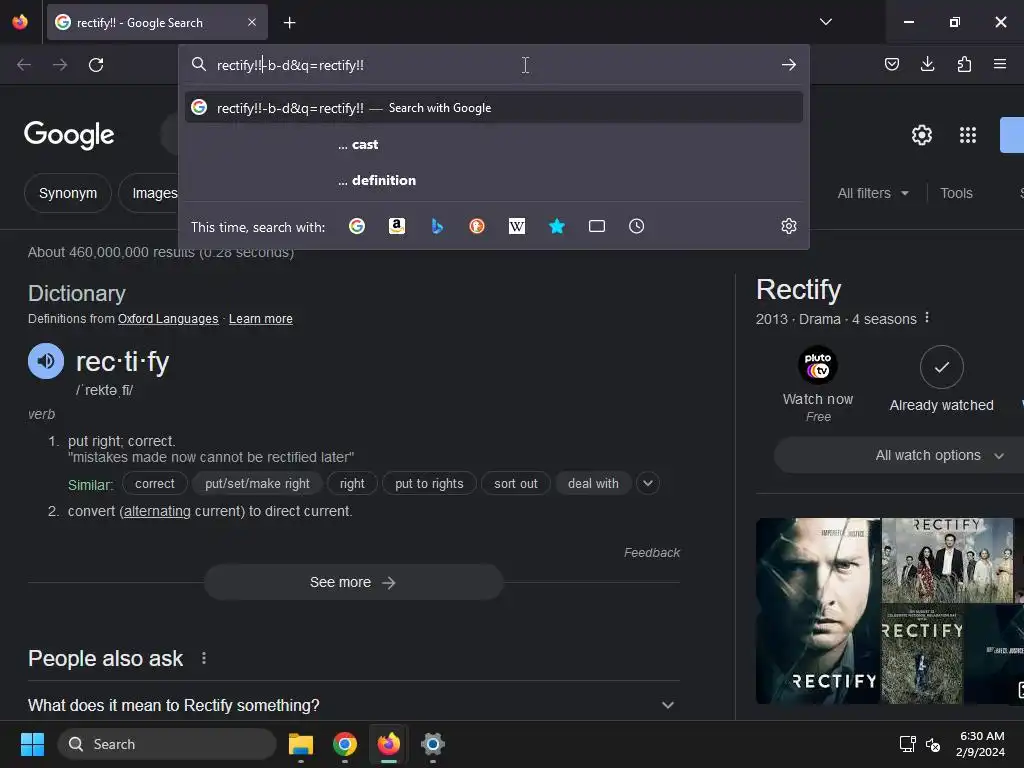Open clock showing 6:30 AM 2/9/2024
The image size is (1024, 768).
[x=980, y=744]
